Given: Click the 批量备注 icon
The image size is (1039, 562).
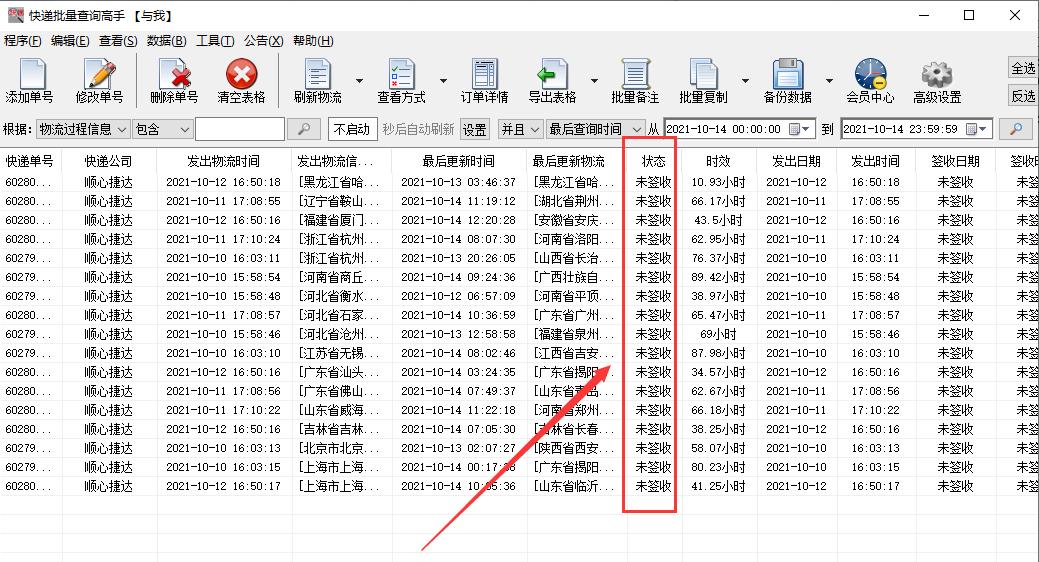Looking at the screenshot, I should pyautogui.click(x=635, y=74).
